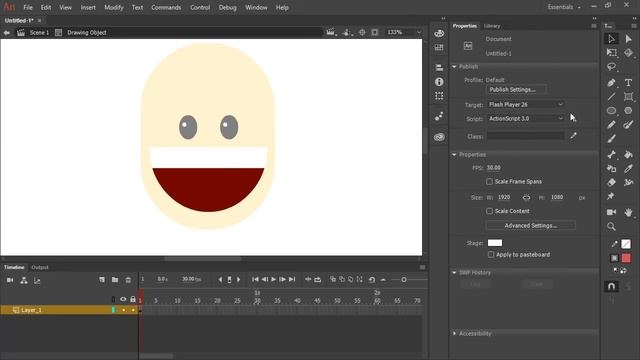Collapse the Properties section
The height and width of the screenshot is (360, 640).
tap(454, 155)
